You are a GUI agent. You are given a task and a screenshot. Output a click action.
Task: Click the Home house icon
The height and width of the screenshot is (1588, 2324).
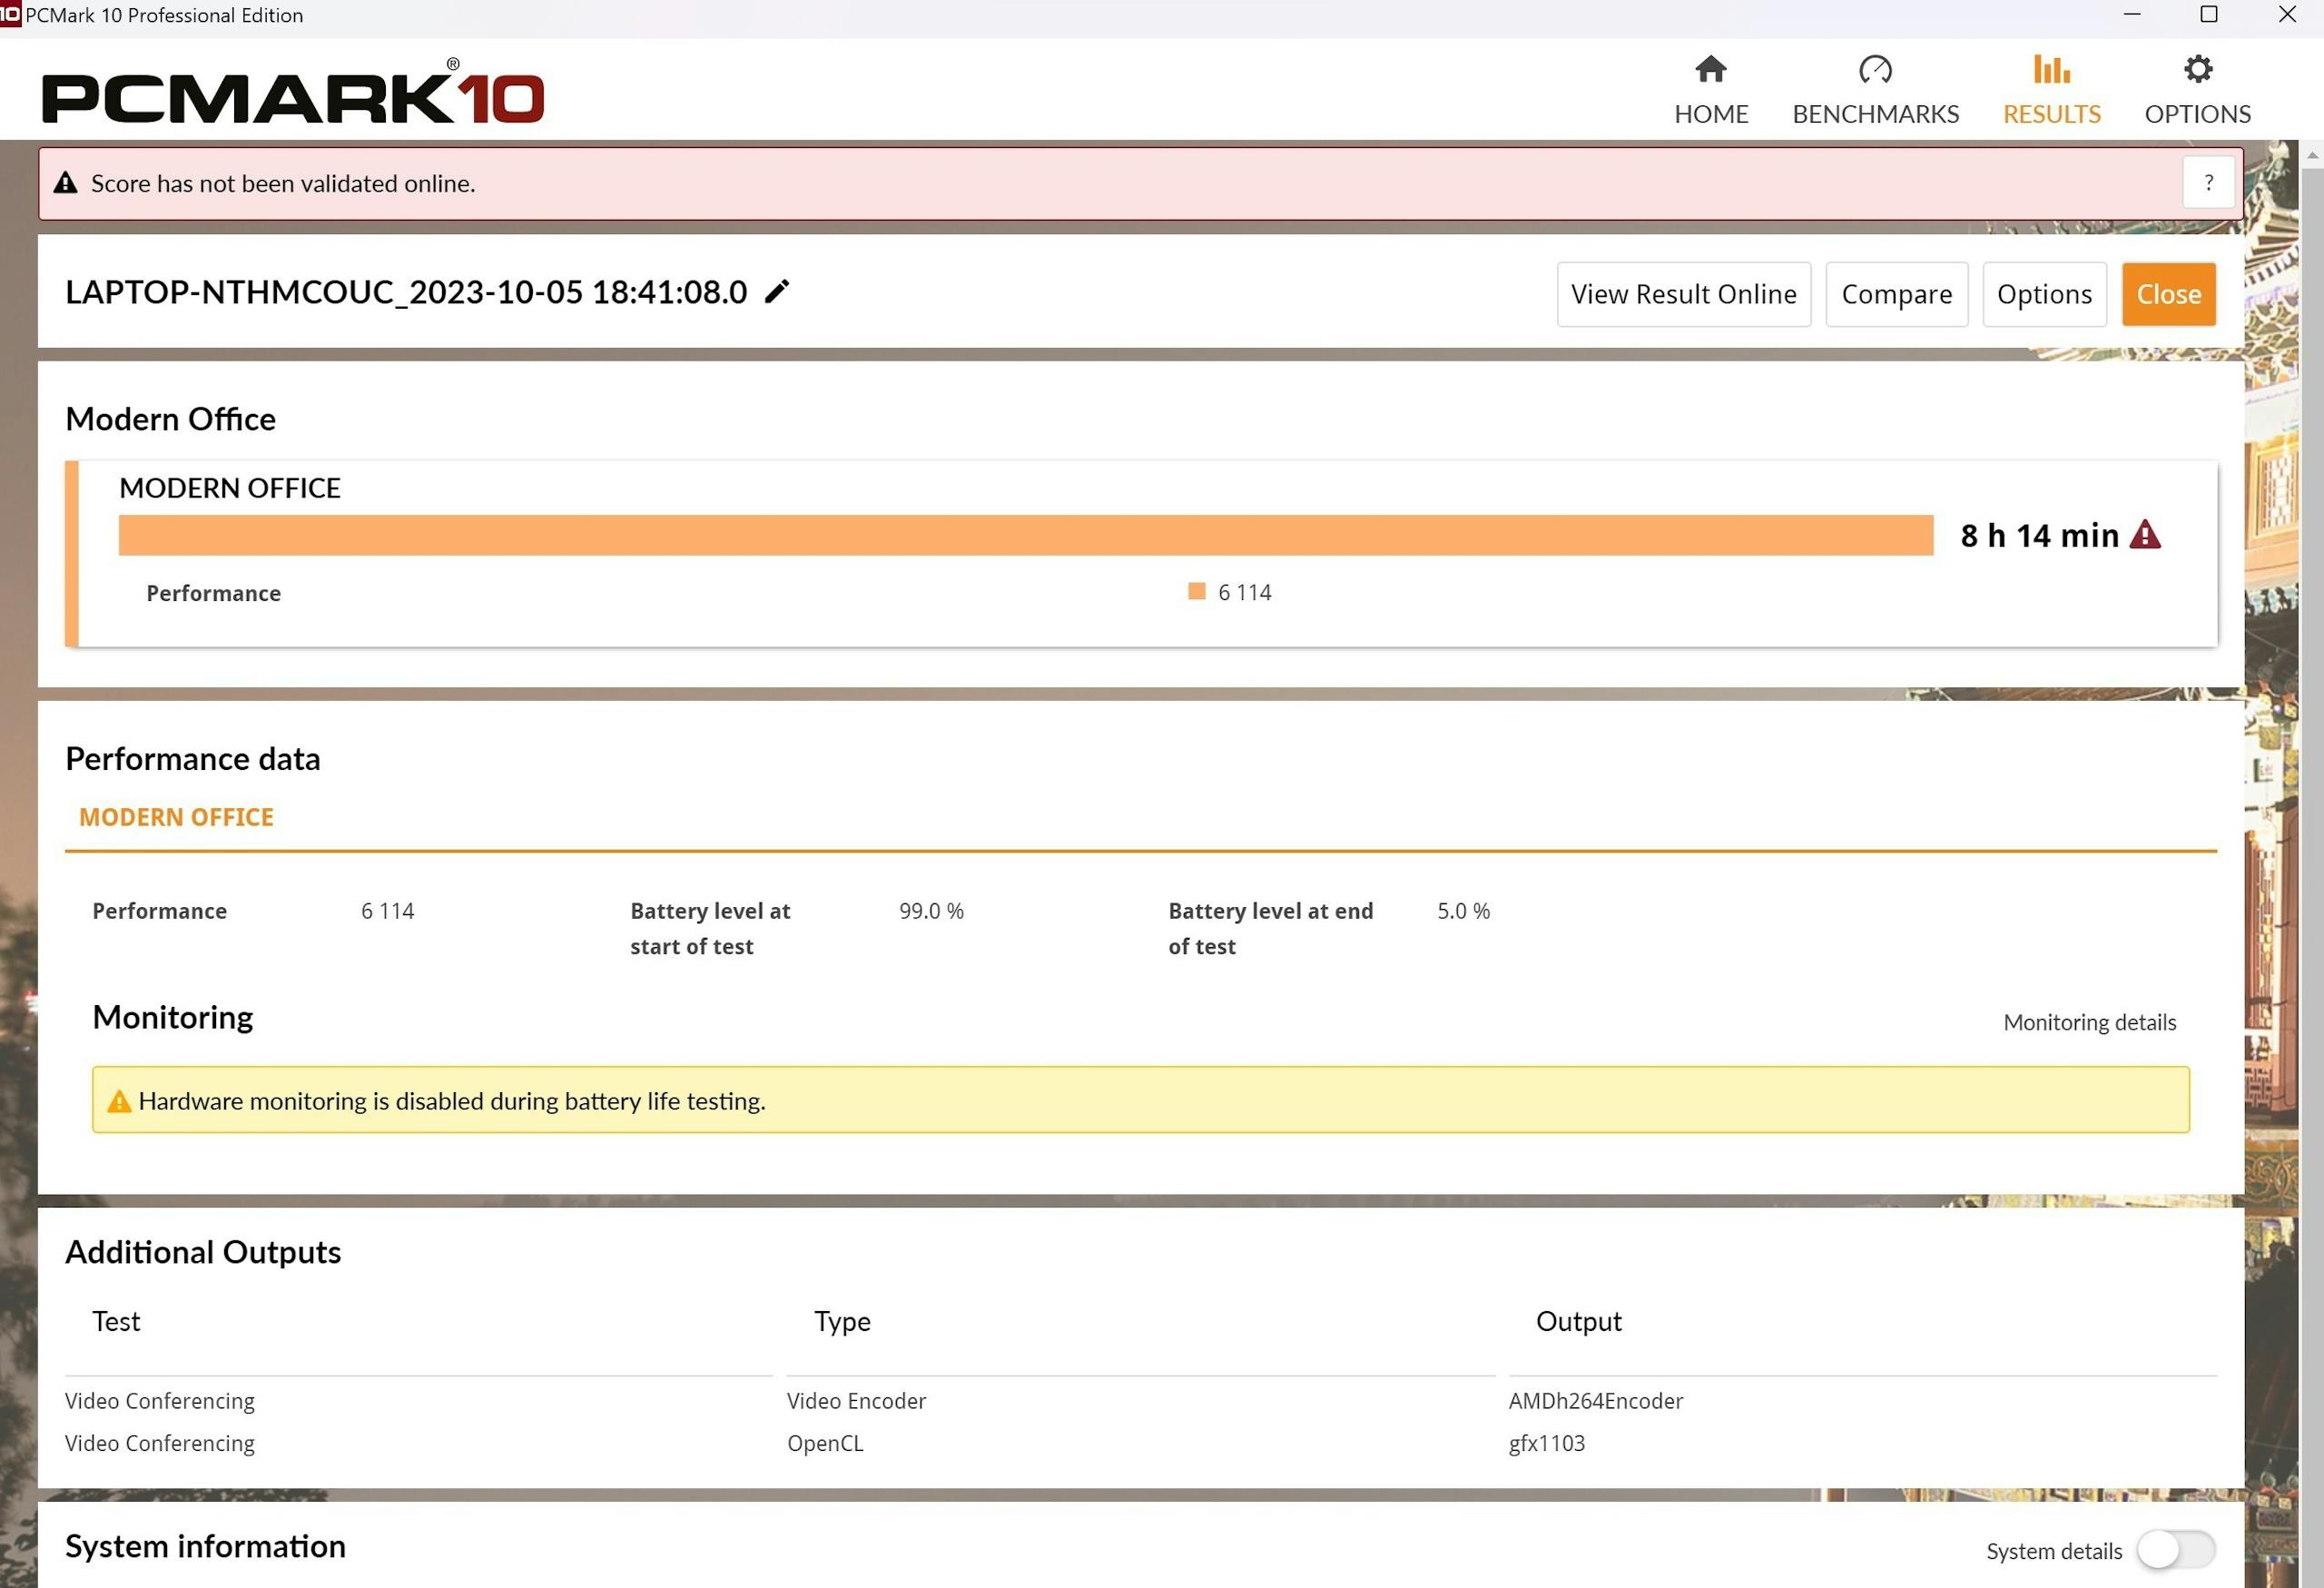[1710, 69]
